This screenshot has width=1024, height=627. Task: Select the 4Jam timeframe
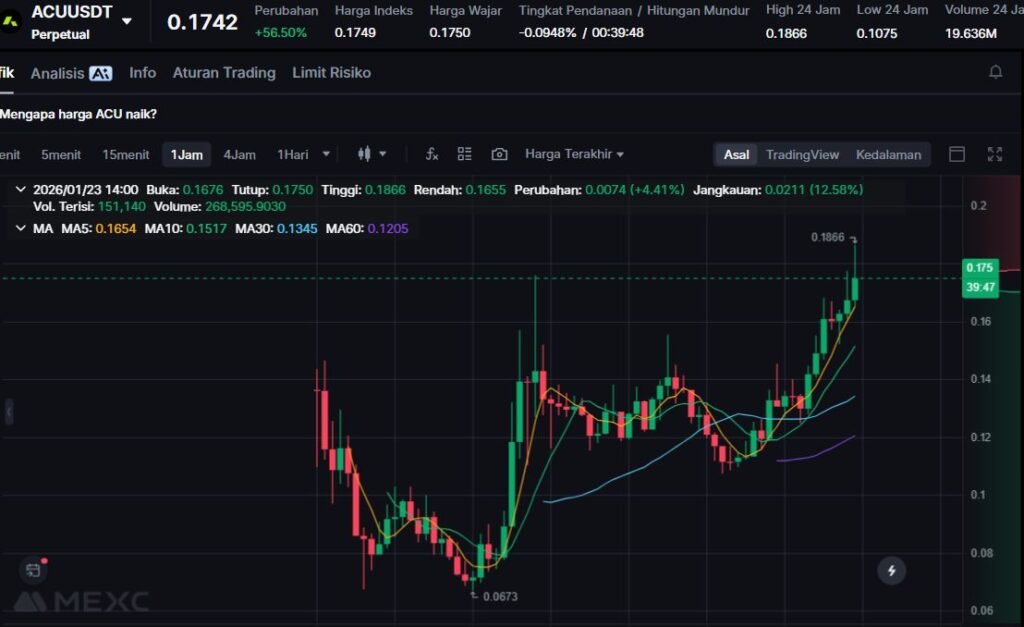pyautogui.click(x=239, y=154)
